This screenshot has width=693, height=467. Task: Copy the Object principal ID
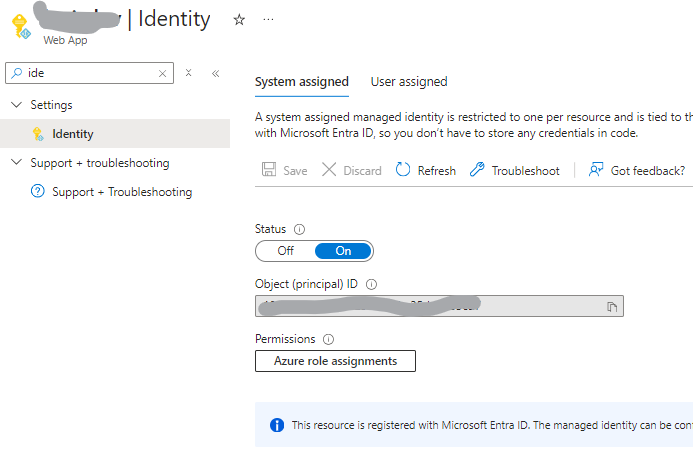click(612, 306)
